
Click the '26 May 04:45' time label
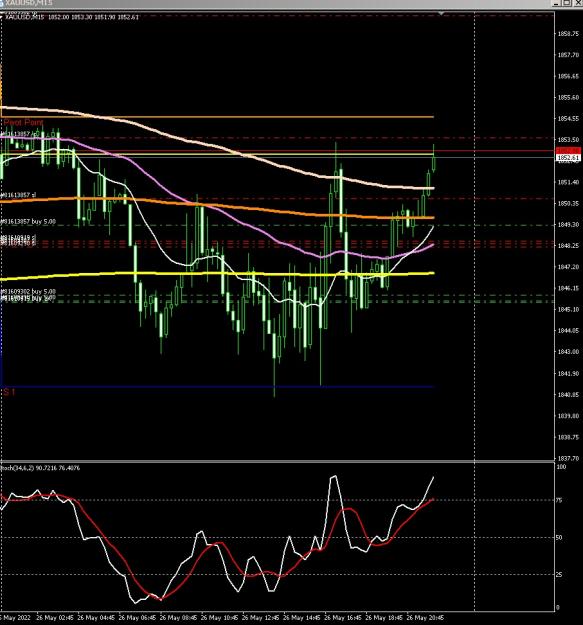[96, 618]
